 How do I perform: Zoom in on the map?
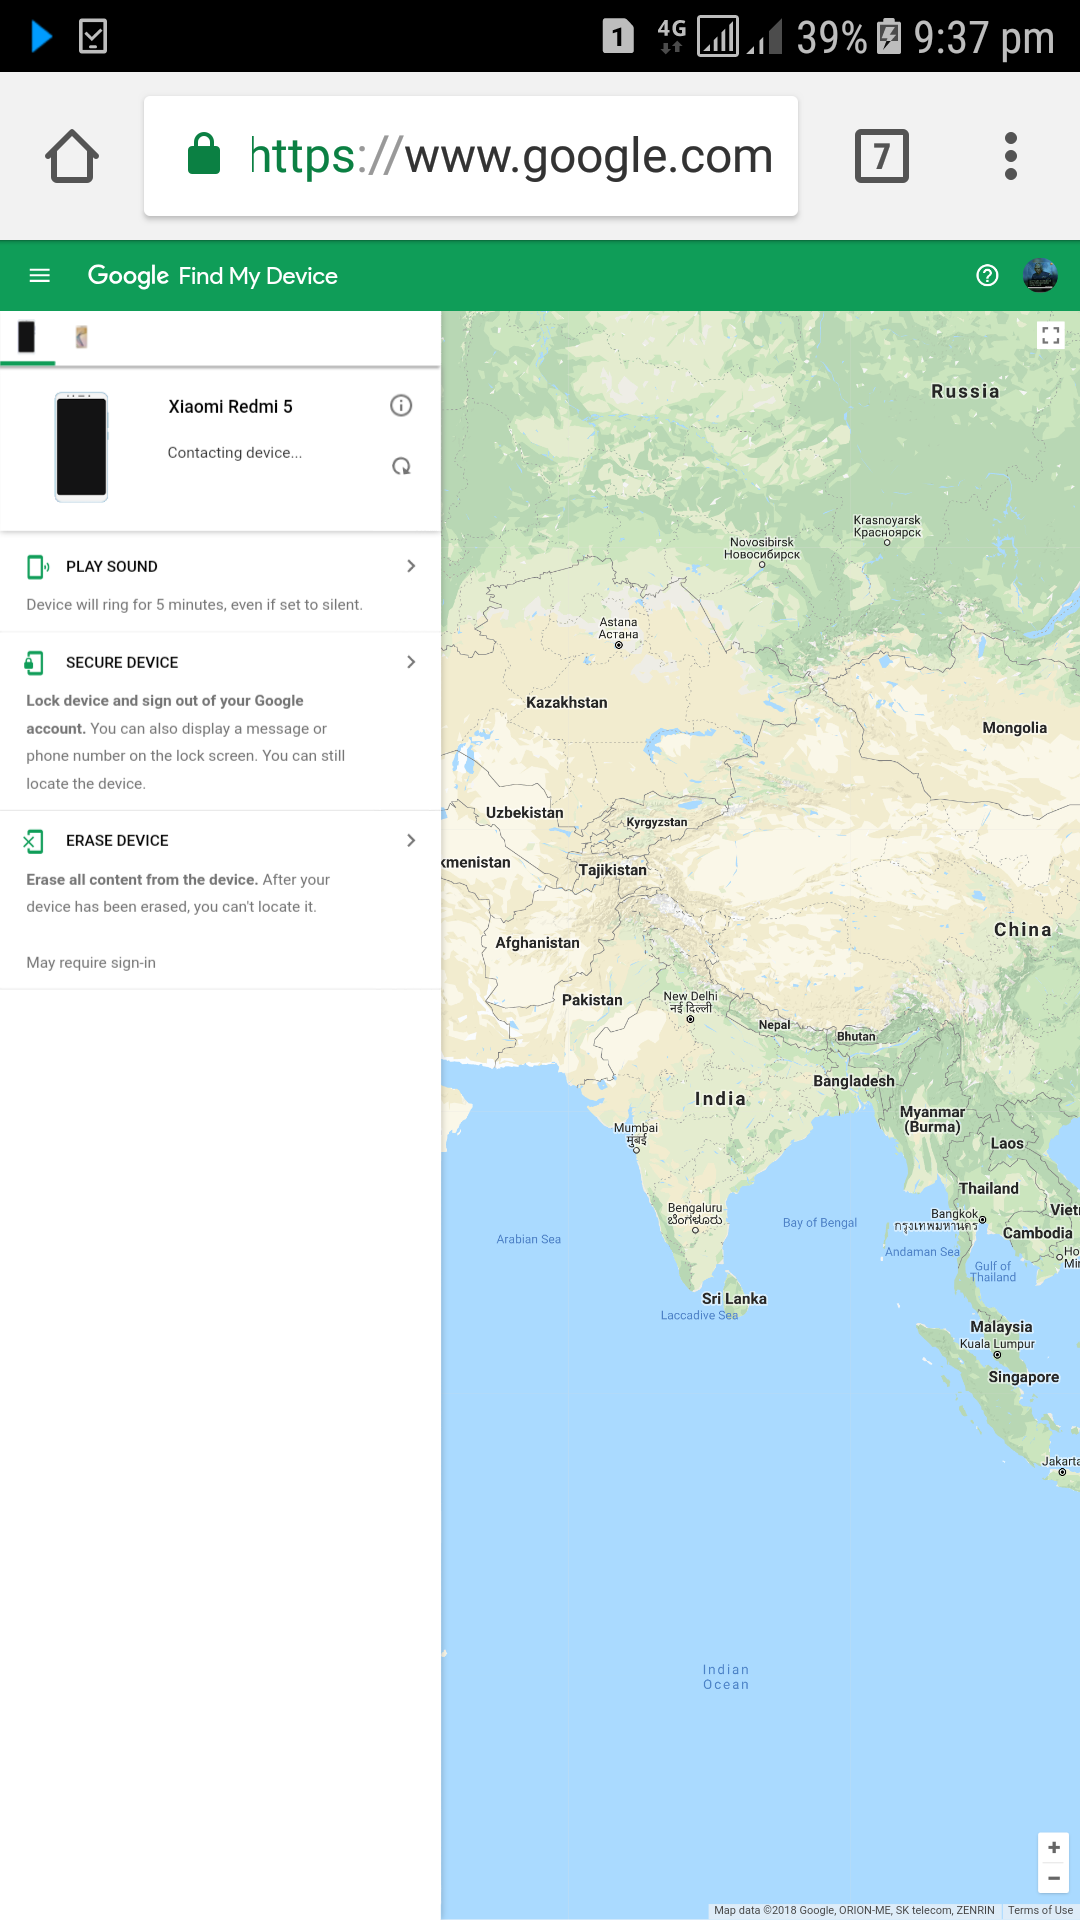[x=1054, y=1848]
